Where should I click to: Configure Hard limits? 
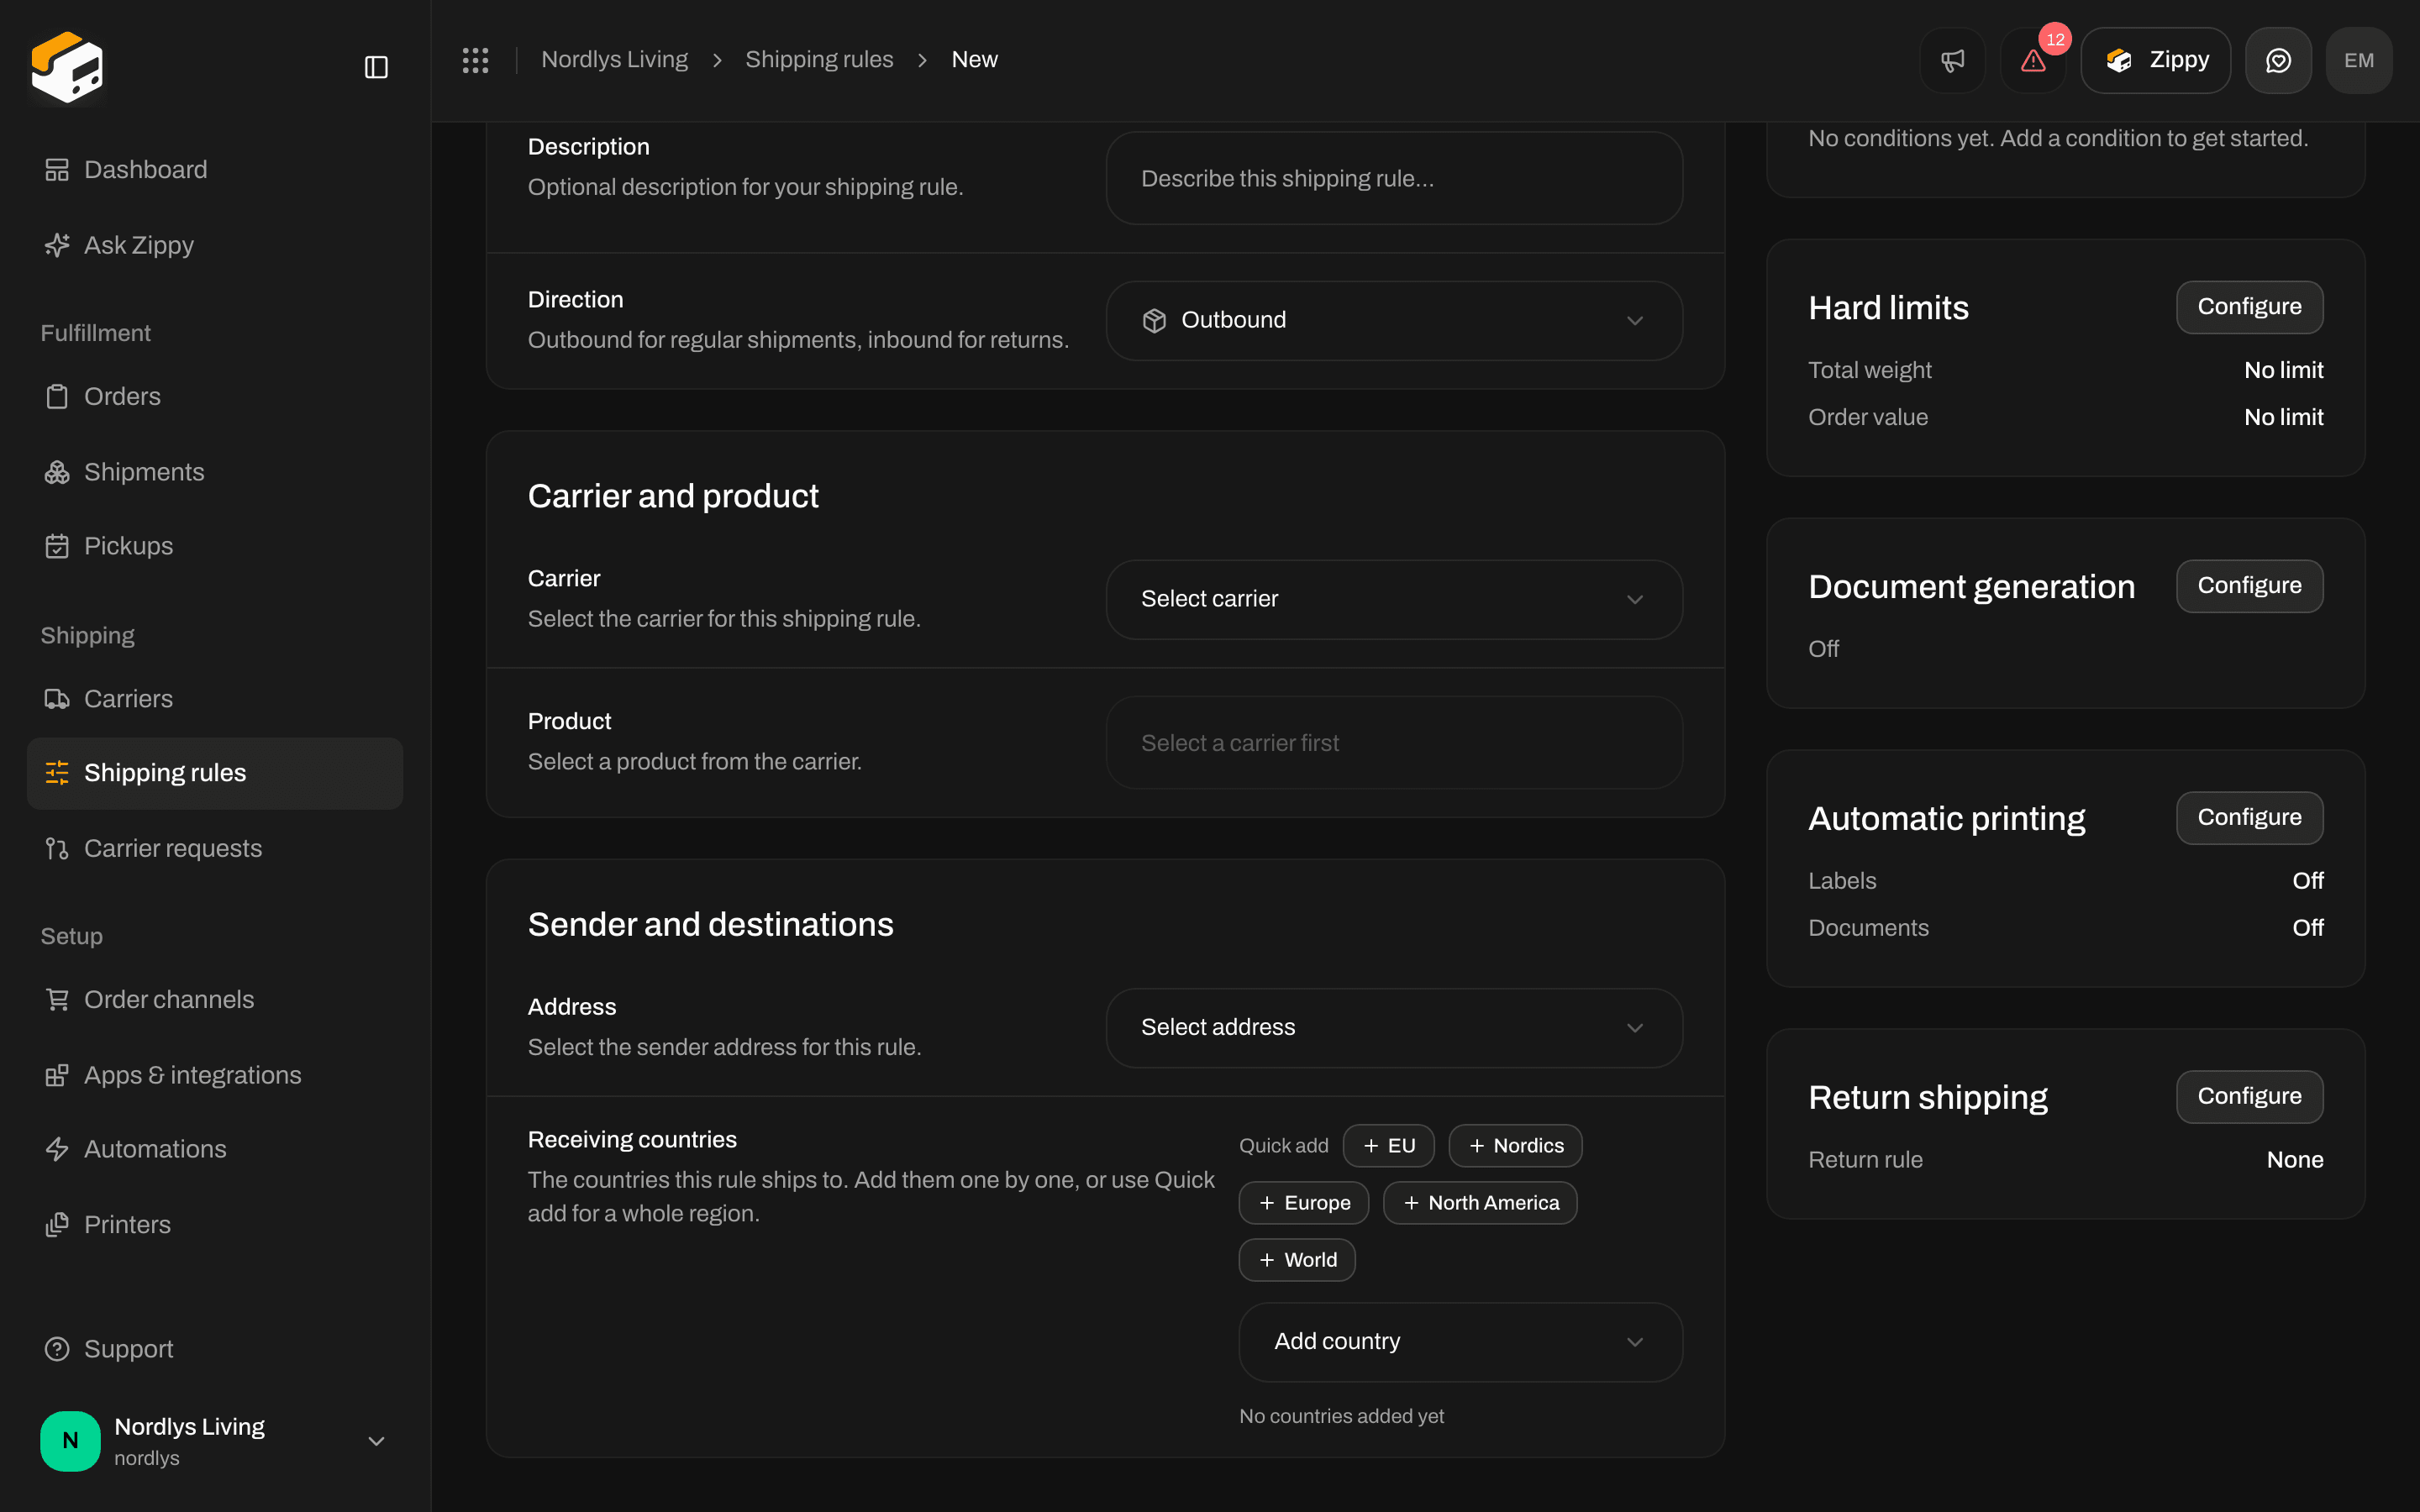coord(2249,307)
